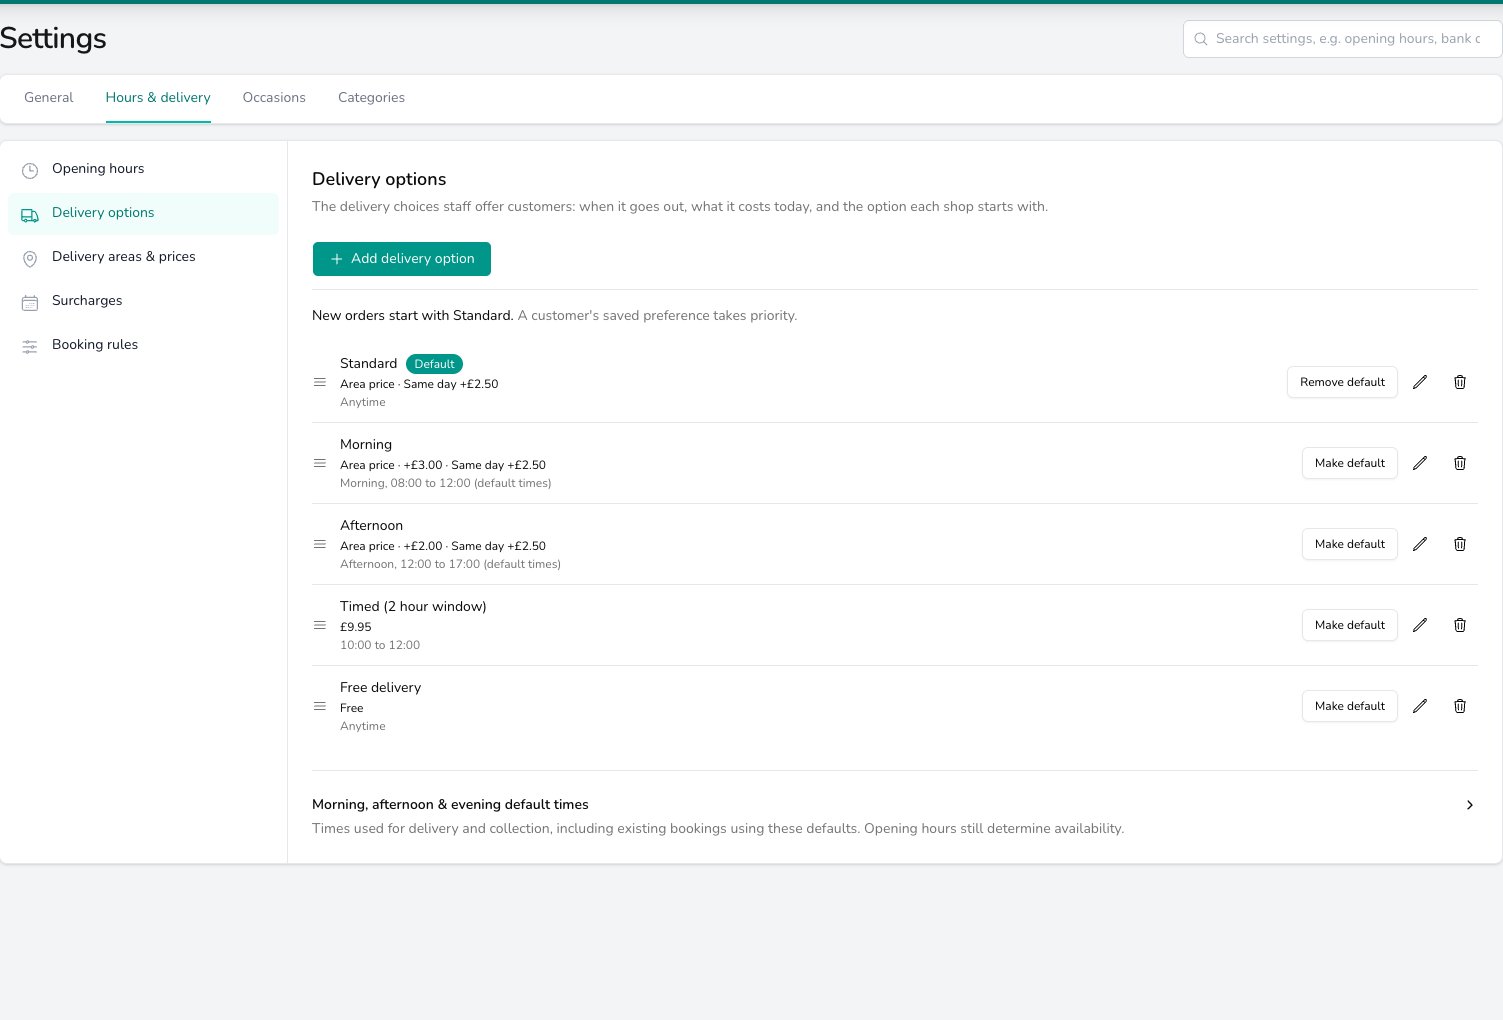Click the calendar icon next to Surcharges
The width and height of the screenshot is (1503, 1020).
pyautogui.click(x=30, y=302)
